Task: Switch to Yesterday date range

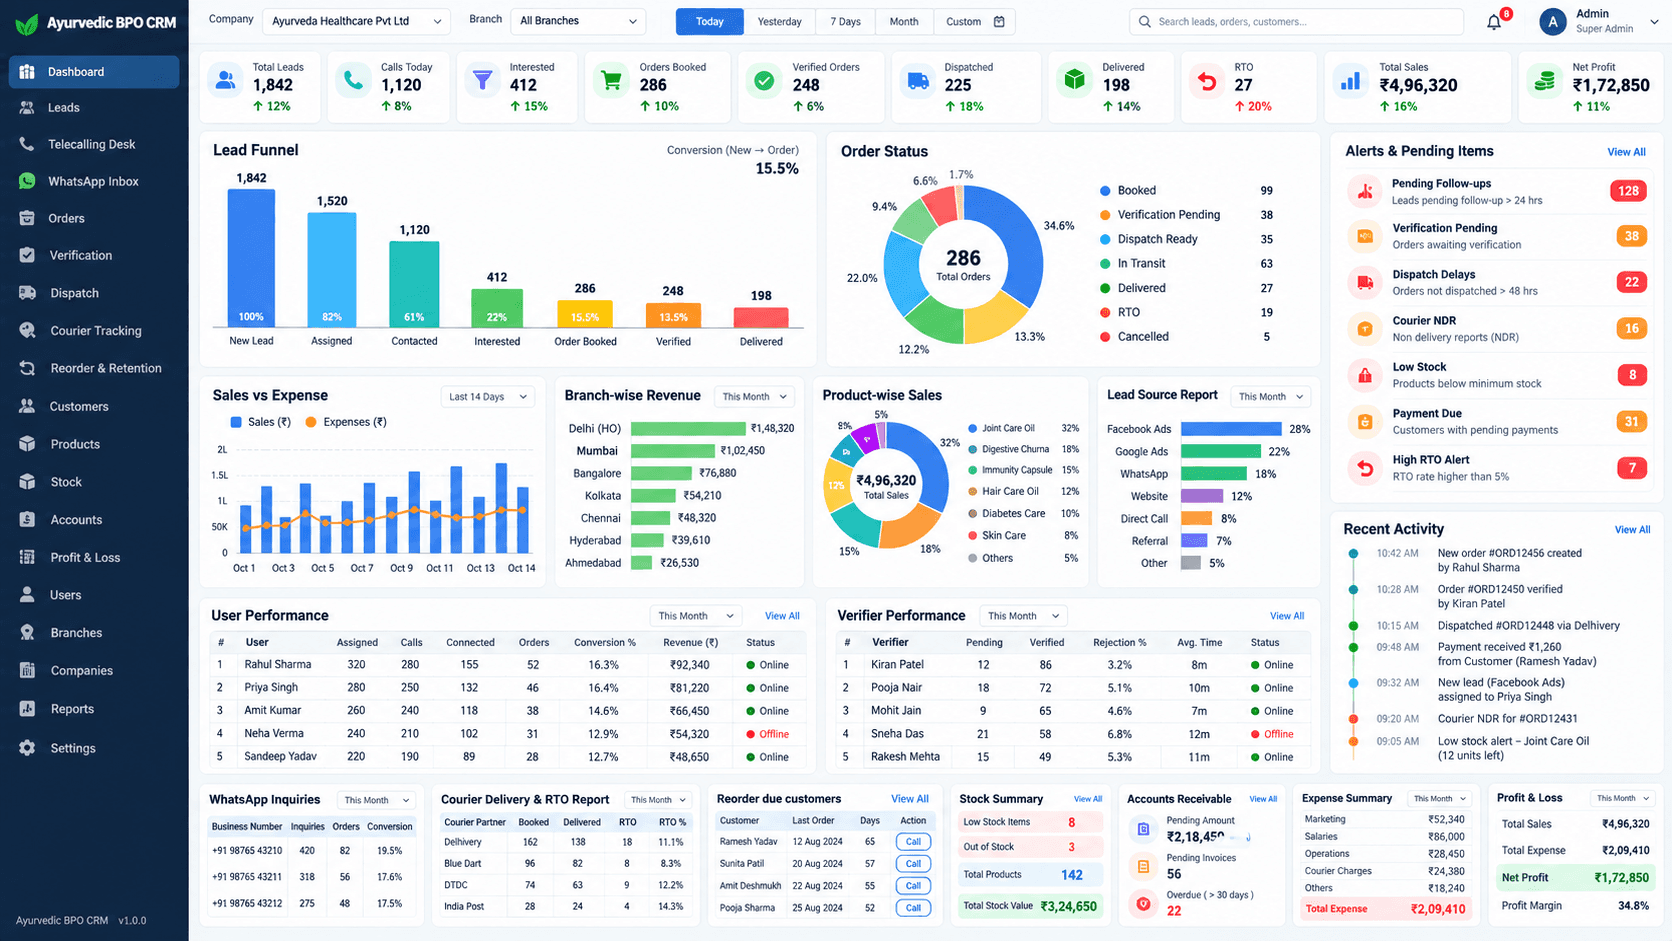Action: coord(779,21)
